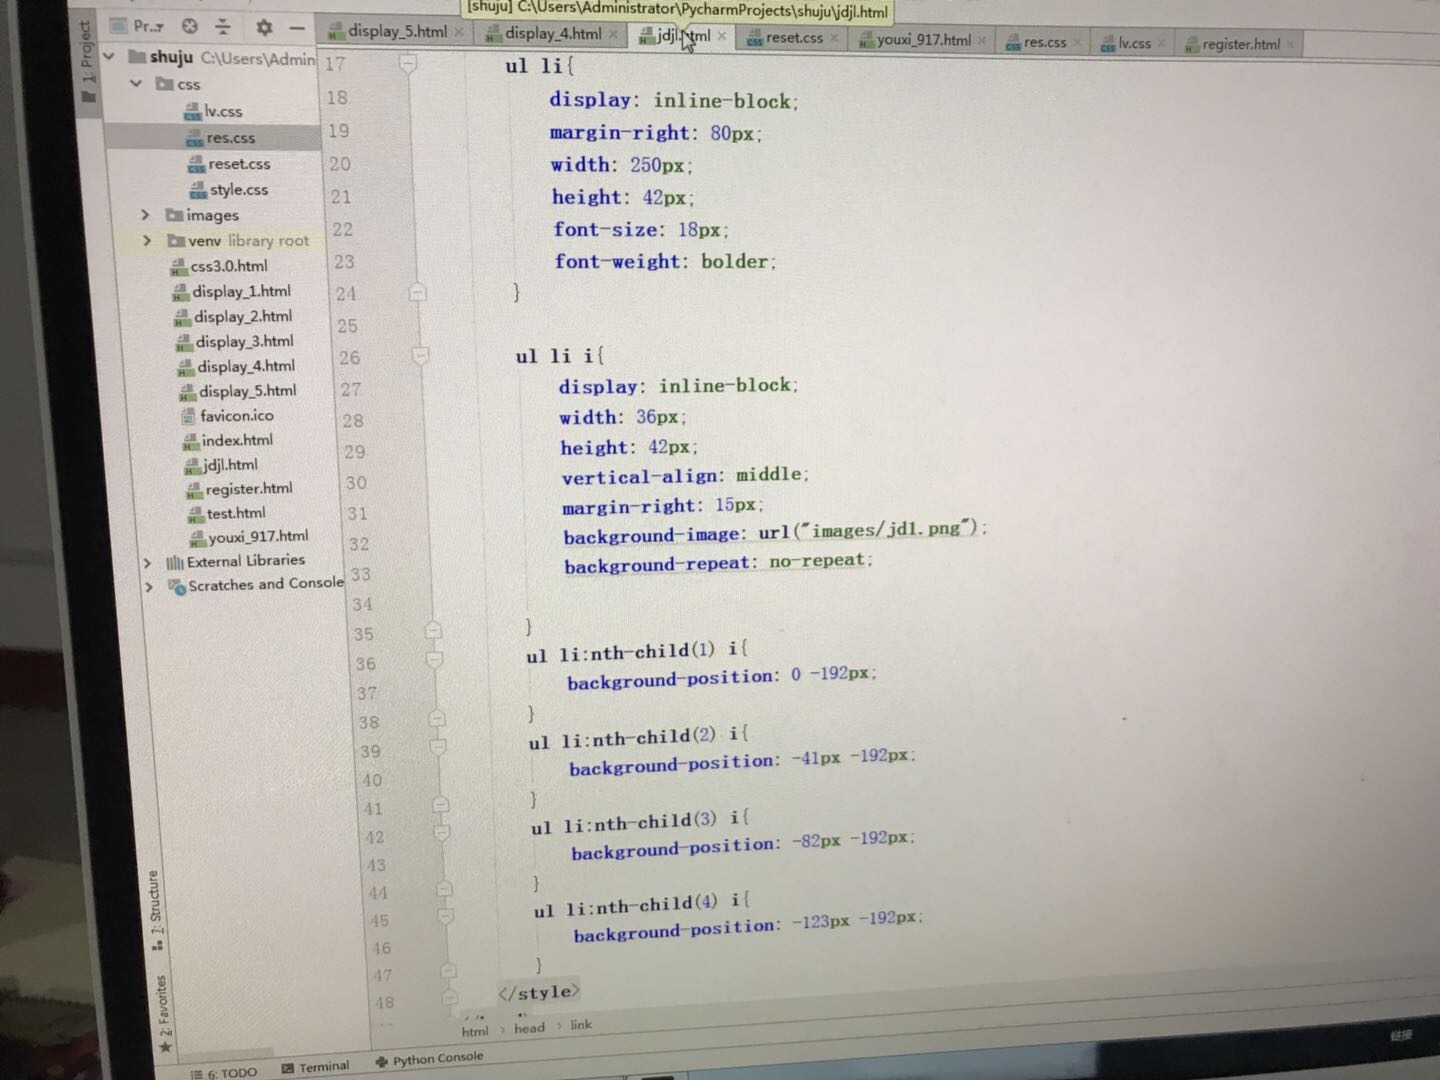Open the Terminal tool window
This screenshot has height=1080, width=1440.
point(316,1067)
